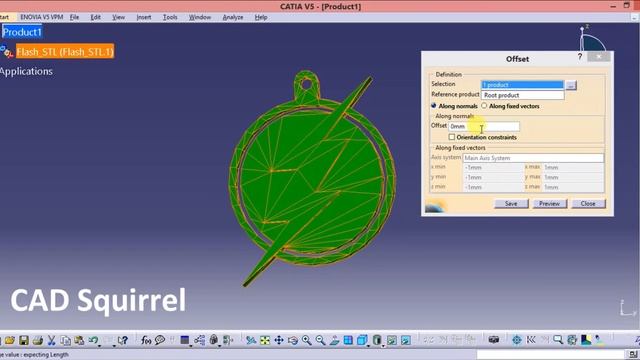Click the product icon beside Flash_STL
640x360 pixels.
(x=7, y=52)
